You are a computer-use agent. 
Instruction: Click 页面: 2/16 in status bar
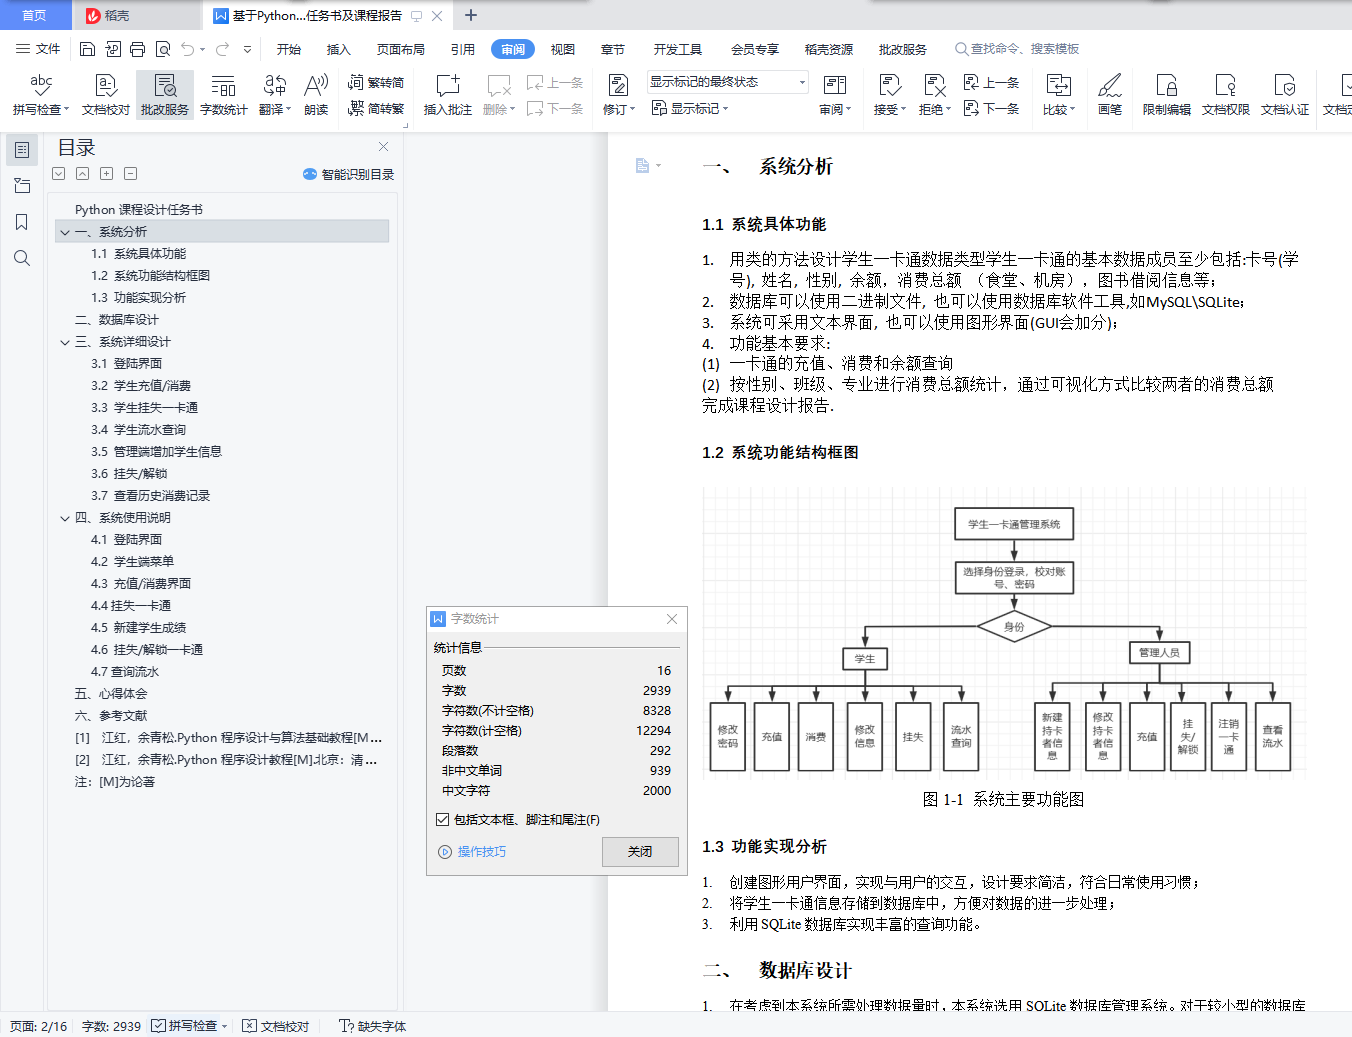[x=39, y=1026]
